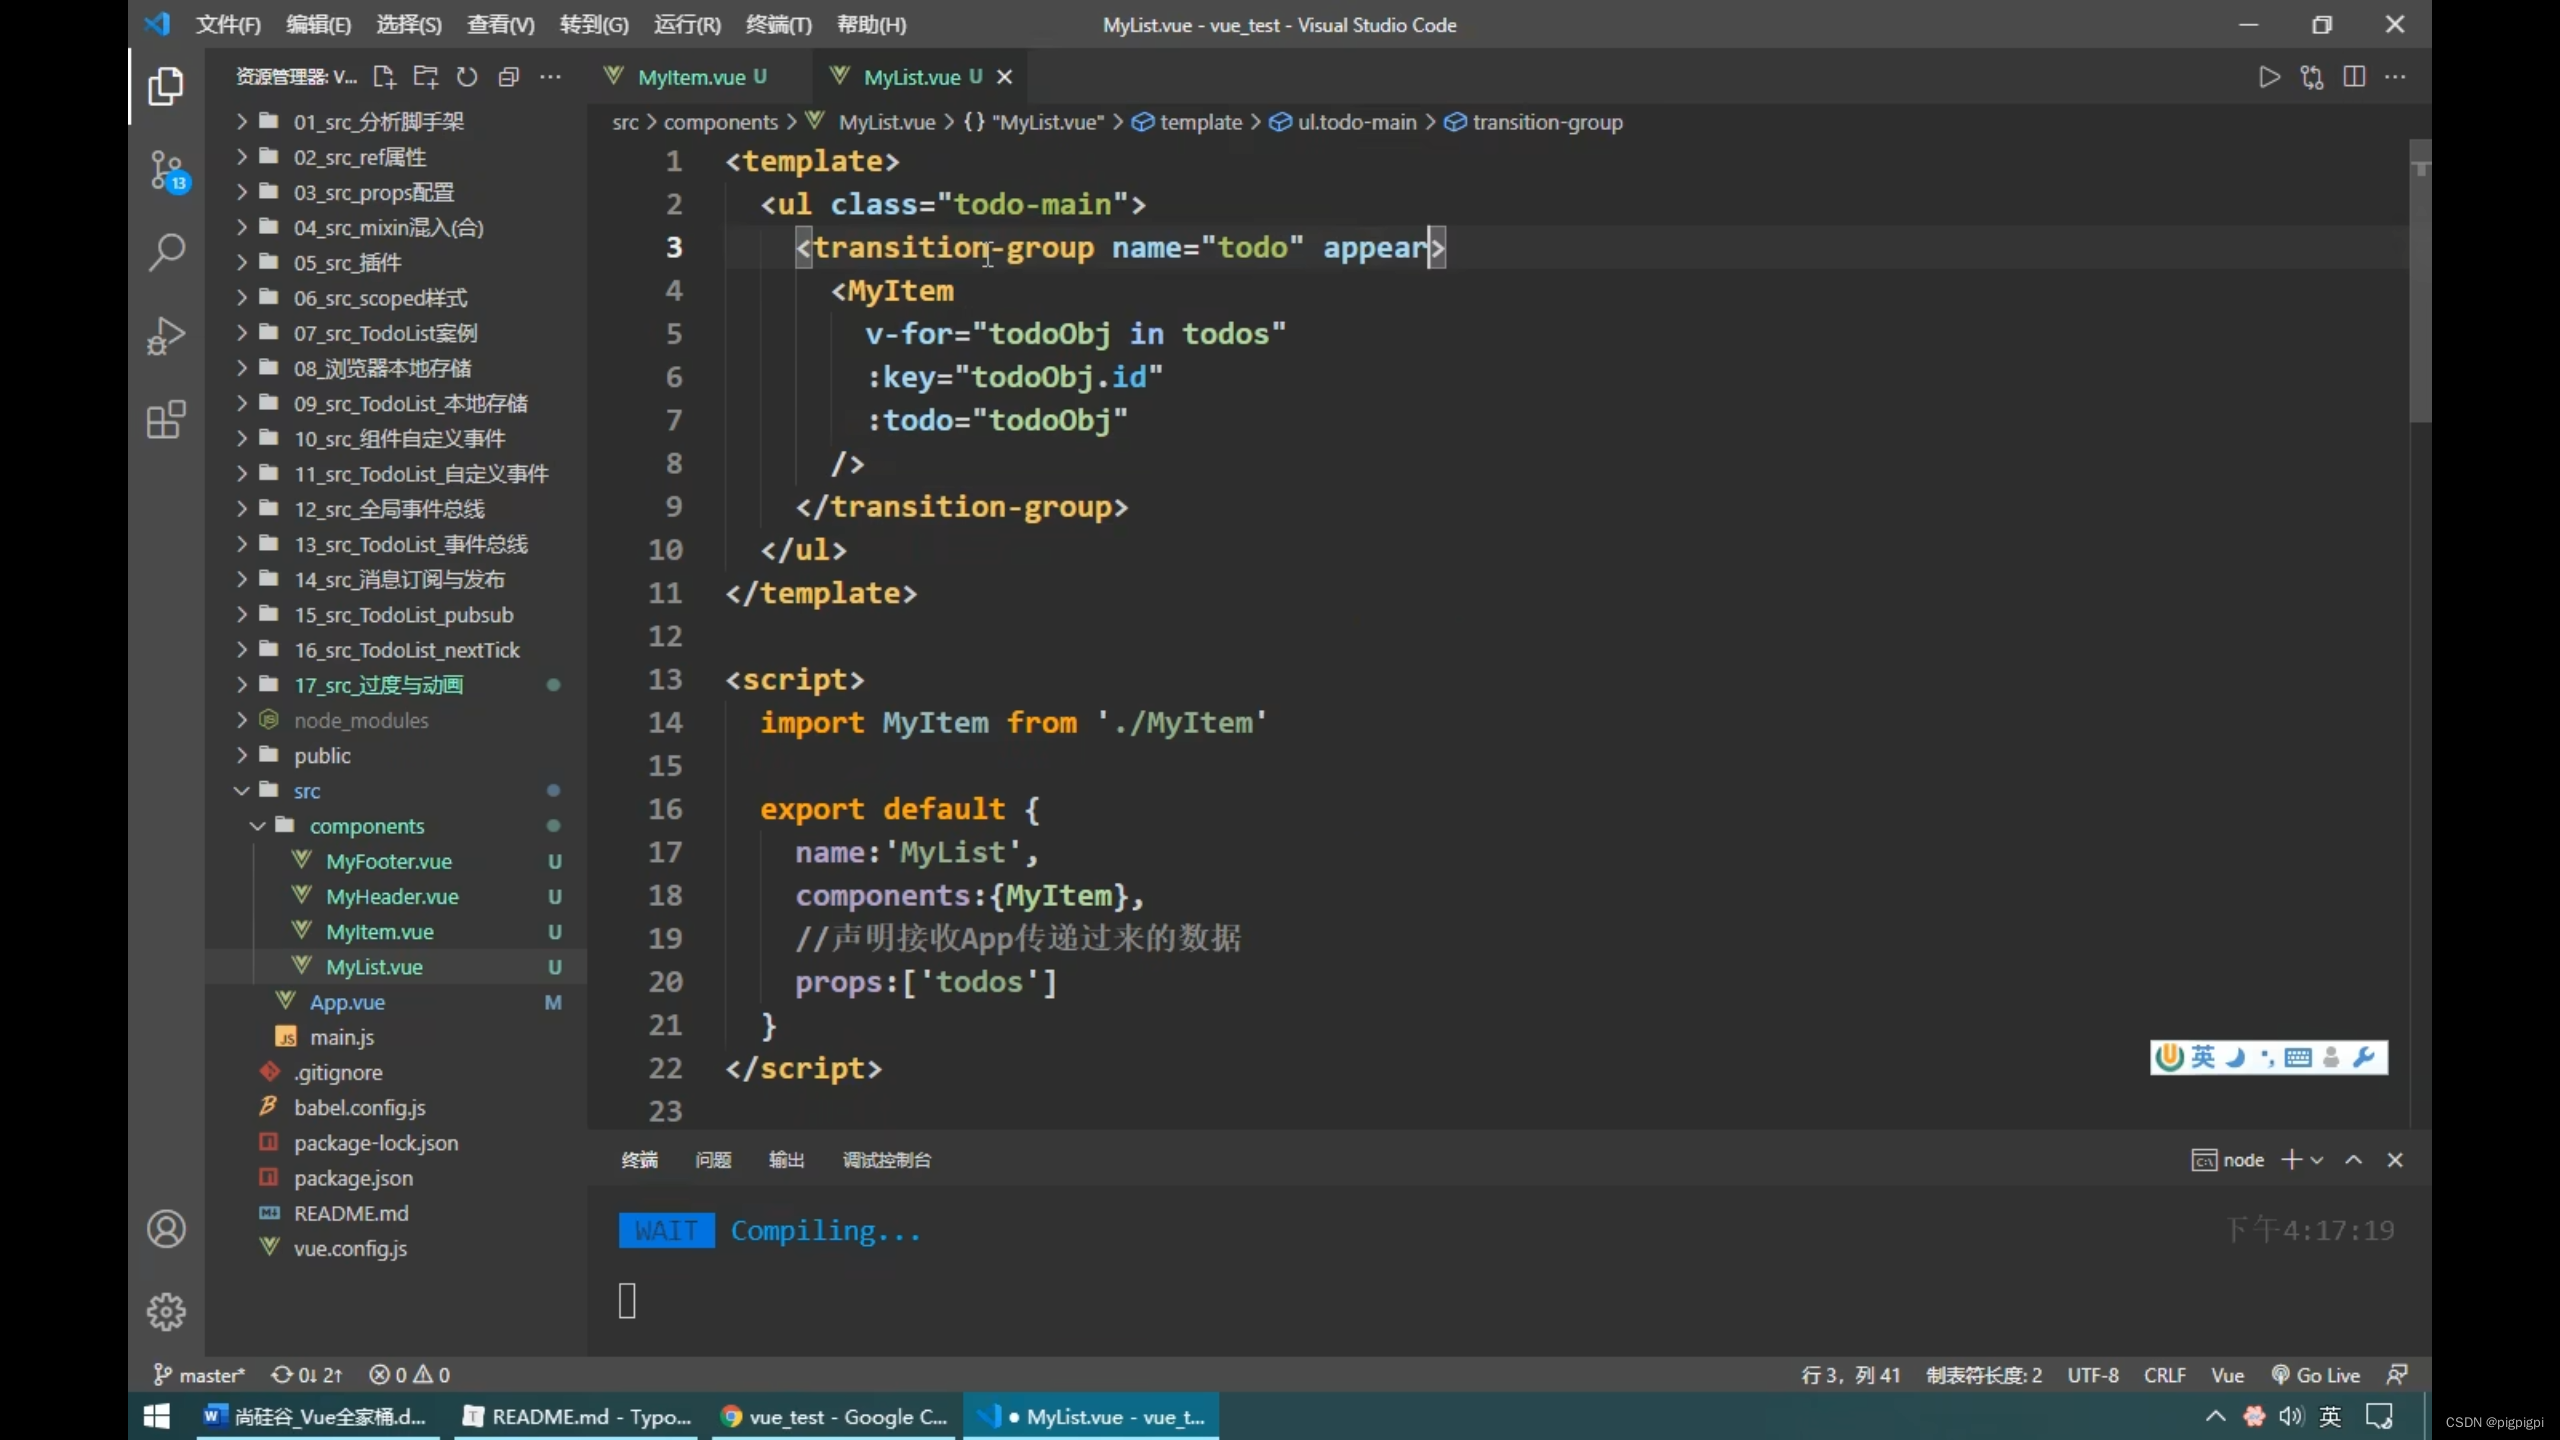Create a new file in explorer
Screen dimensions: 2560x1440
click(x=384, y=77)
